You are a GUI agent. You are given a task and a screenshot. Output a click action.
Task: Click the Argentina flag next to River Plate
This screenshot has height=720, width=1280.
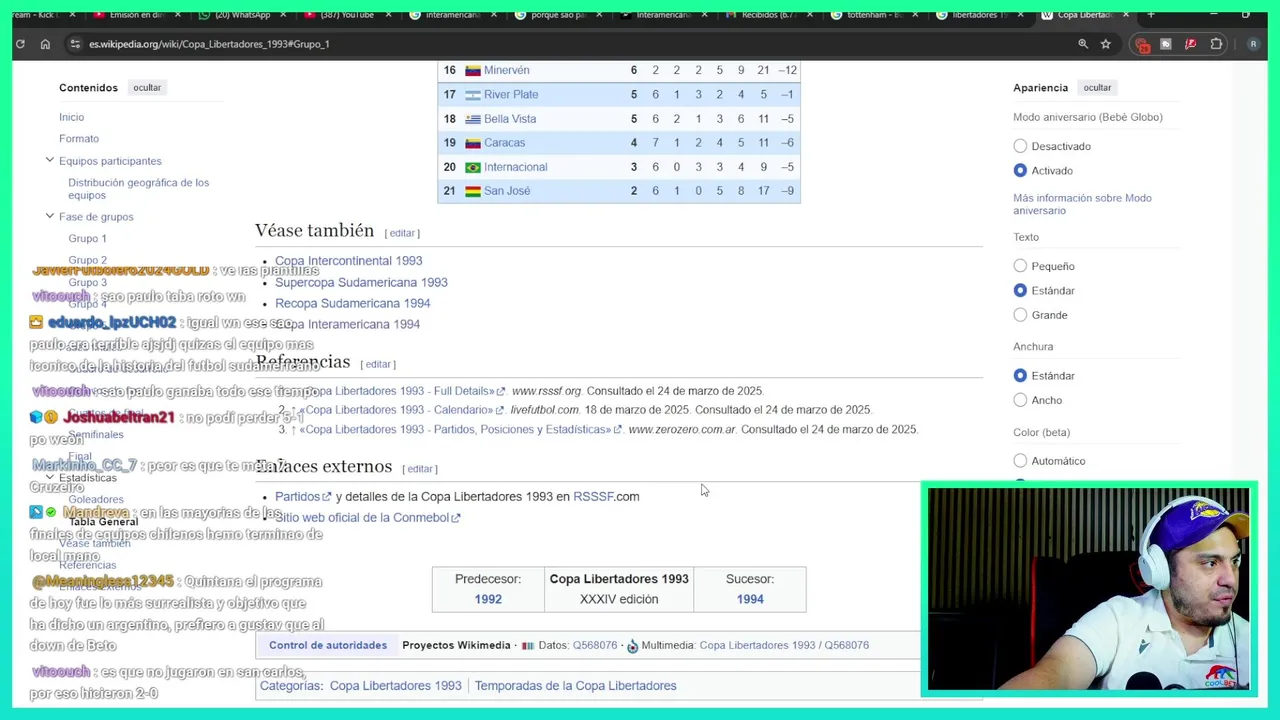(473, 95)
